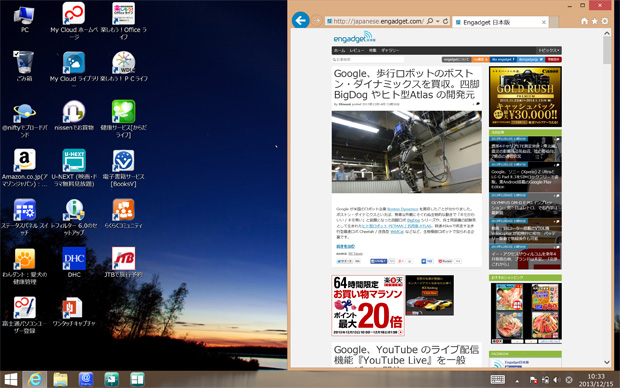Screen dimensions: 620x388
Task: Expand the dropdown at nav bar's right end
Action: (x=549, y=51)
